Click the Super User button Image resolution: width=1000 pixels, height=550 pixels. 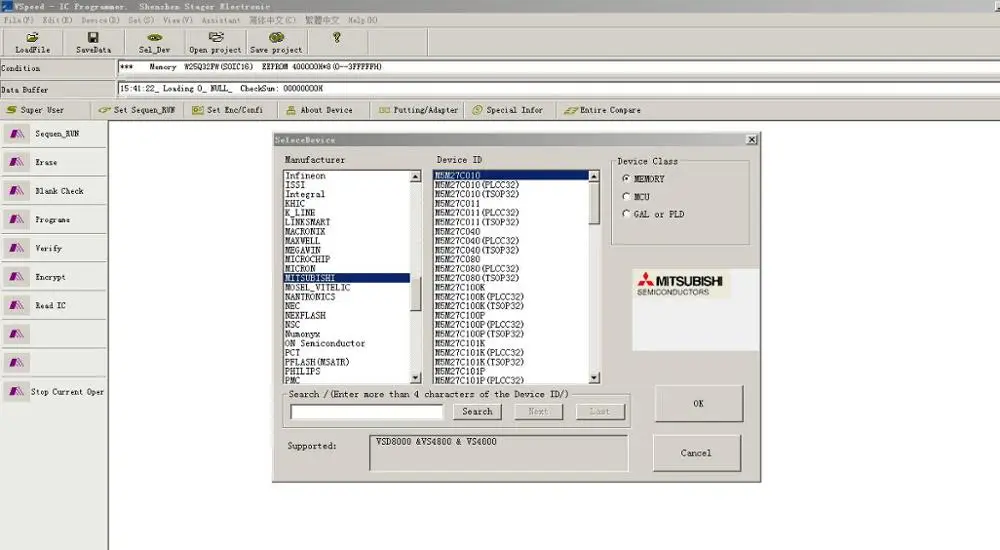[x=45, y=110]
